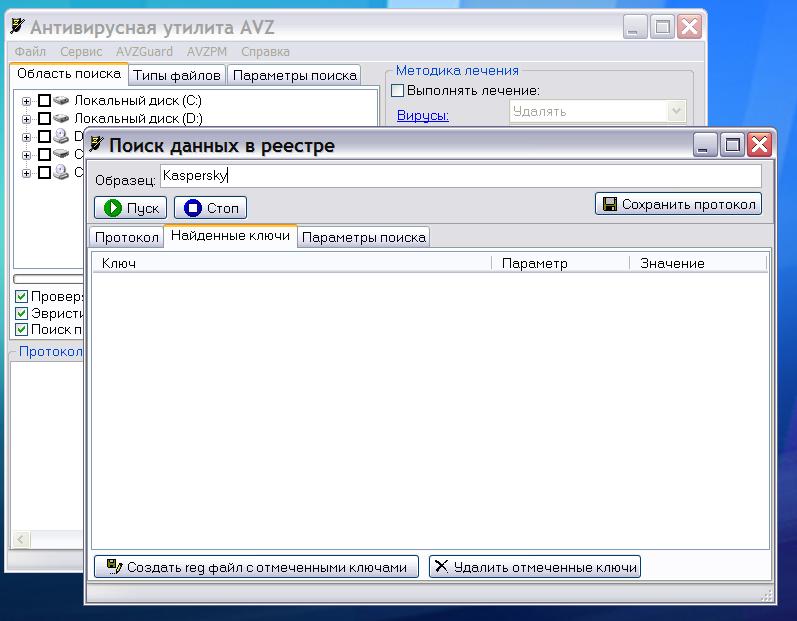Click the blue stop icon on Стоп

193,208
